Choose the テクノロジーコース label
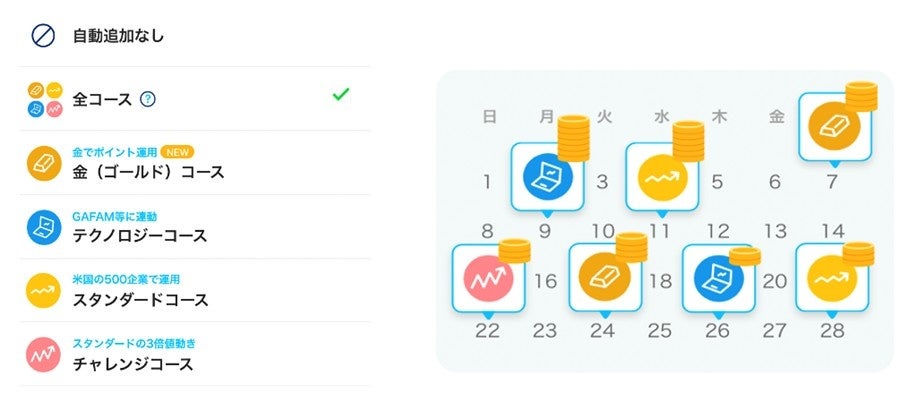Image resolution: width=910 pixels, height=401 pixels. 140,236
